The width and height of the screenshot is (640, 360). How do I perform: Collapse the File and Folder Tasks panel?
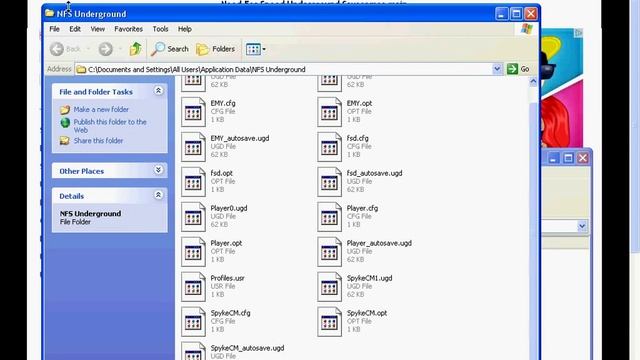(x=158, y=91)
